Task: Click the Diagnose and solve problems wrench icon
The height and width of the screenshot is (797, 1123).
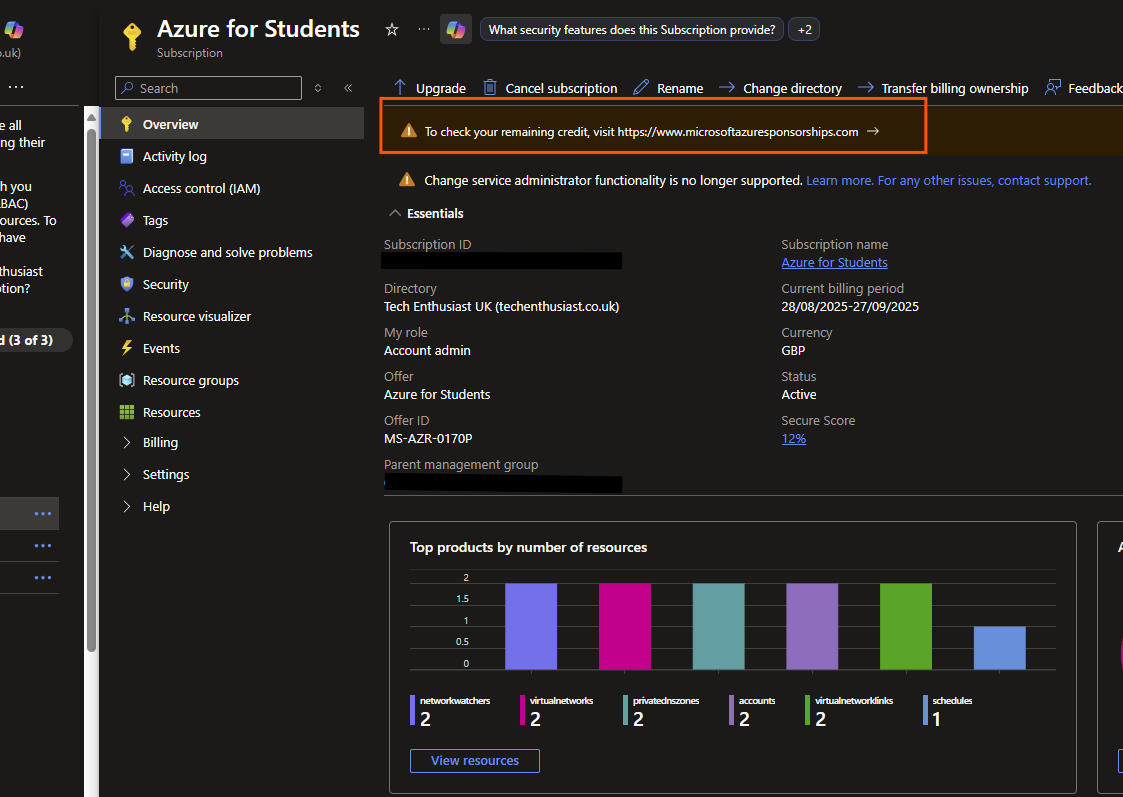Action: pos(127,252)
